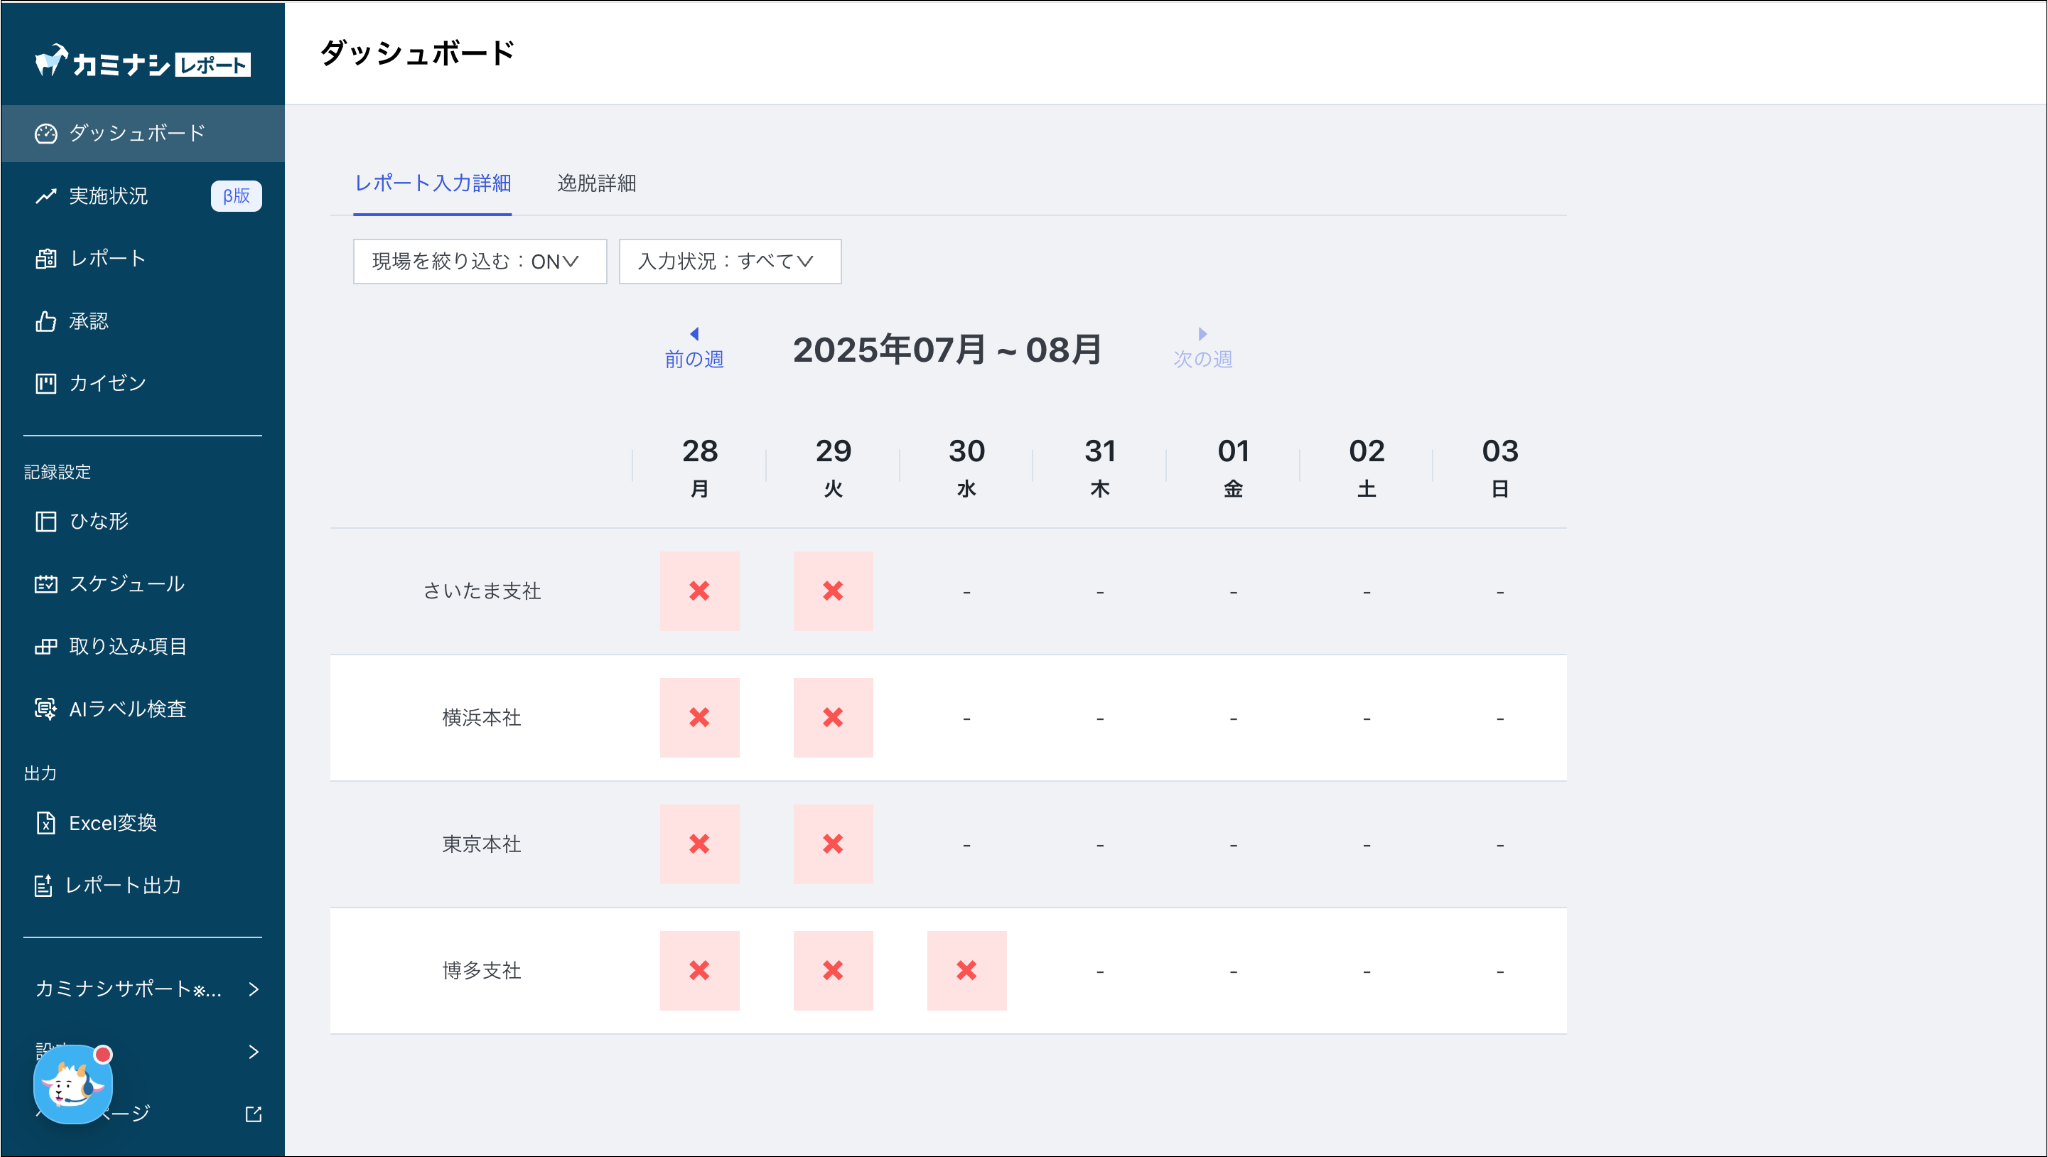The height and width of the screenshot is (1157, 2048).
Task: Switch to 逸脱詳細 tab
Action: pyautogui.click(x=596, y=183)
